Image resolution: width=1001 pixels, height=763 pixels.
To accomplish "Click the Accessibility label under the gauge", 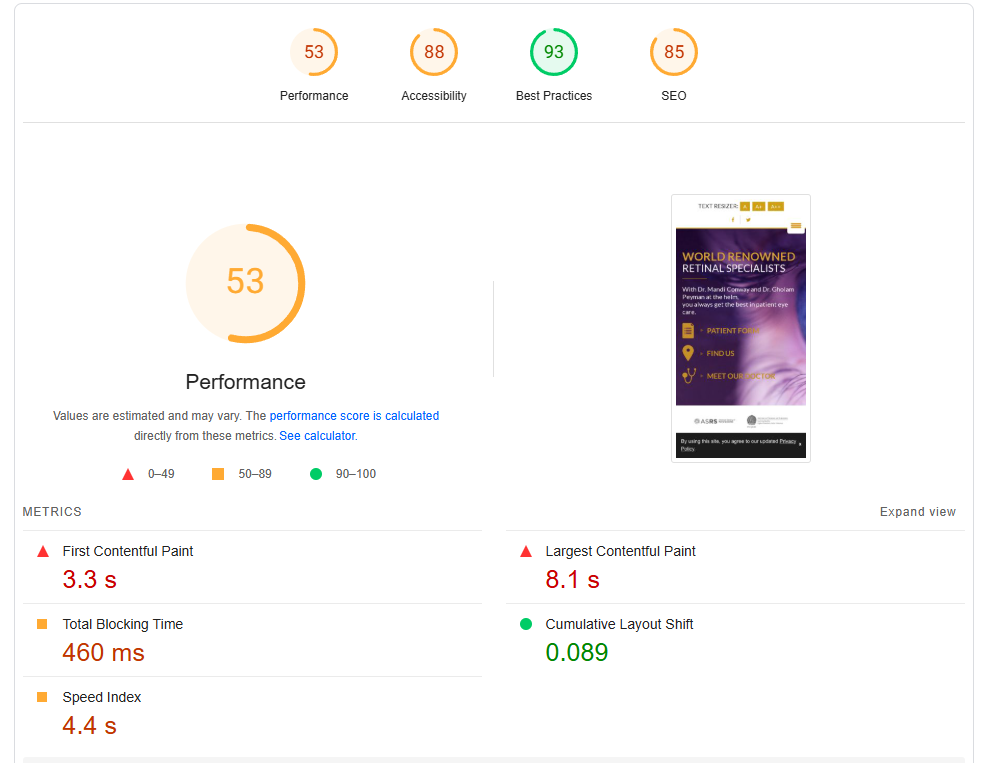I will point(433,96).
